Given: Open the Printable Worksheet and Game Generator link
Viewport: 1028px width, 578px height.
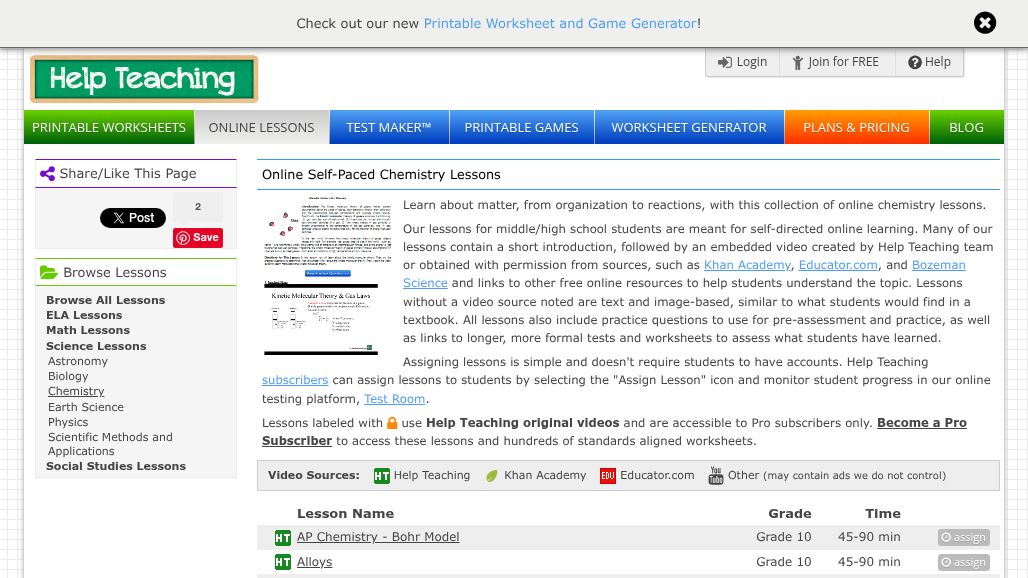Looking at the screenshot, I should click(x=561, y=24).
